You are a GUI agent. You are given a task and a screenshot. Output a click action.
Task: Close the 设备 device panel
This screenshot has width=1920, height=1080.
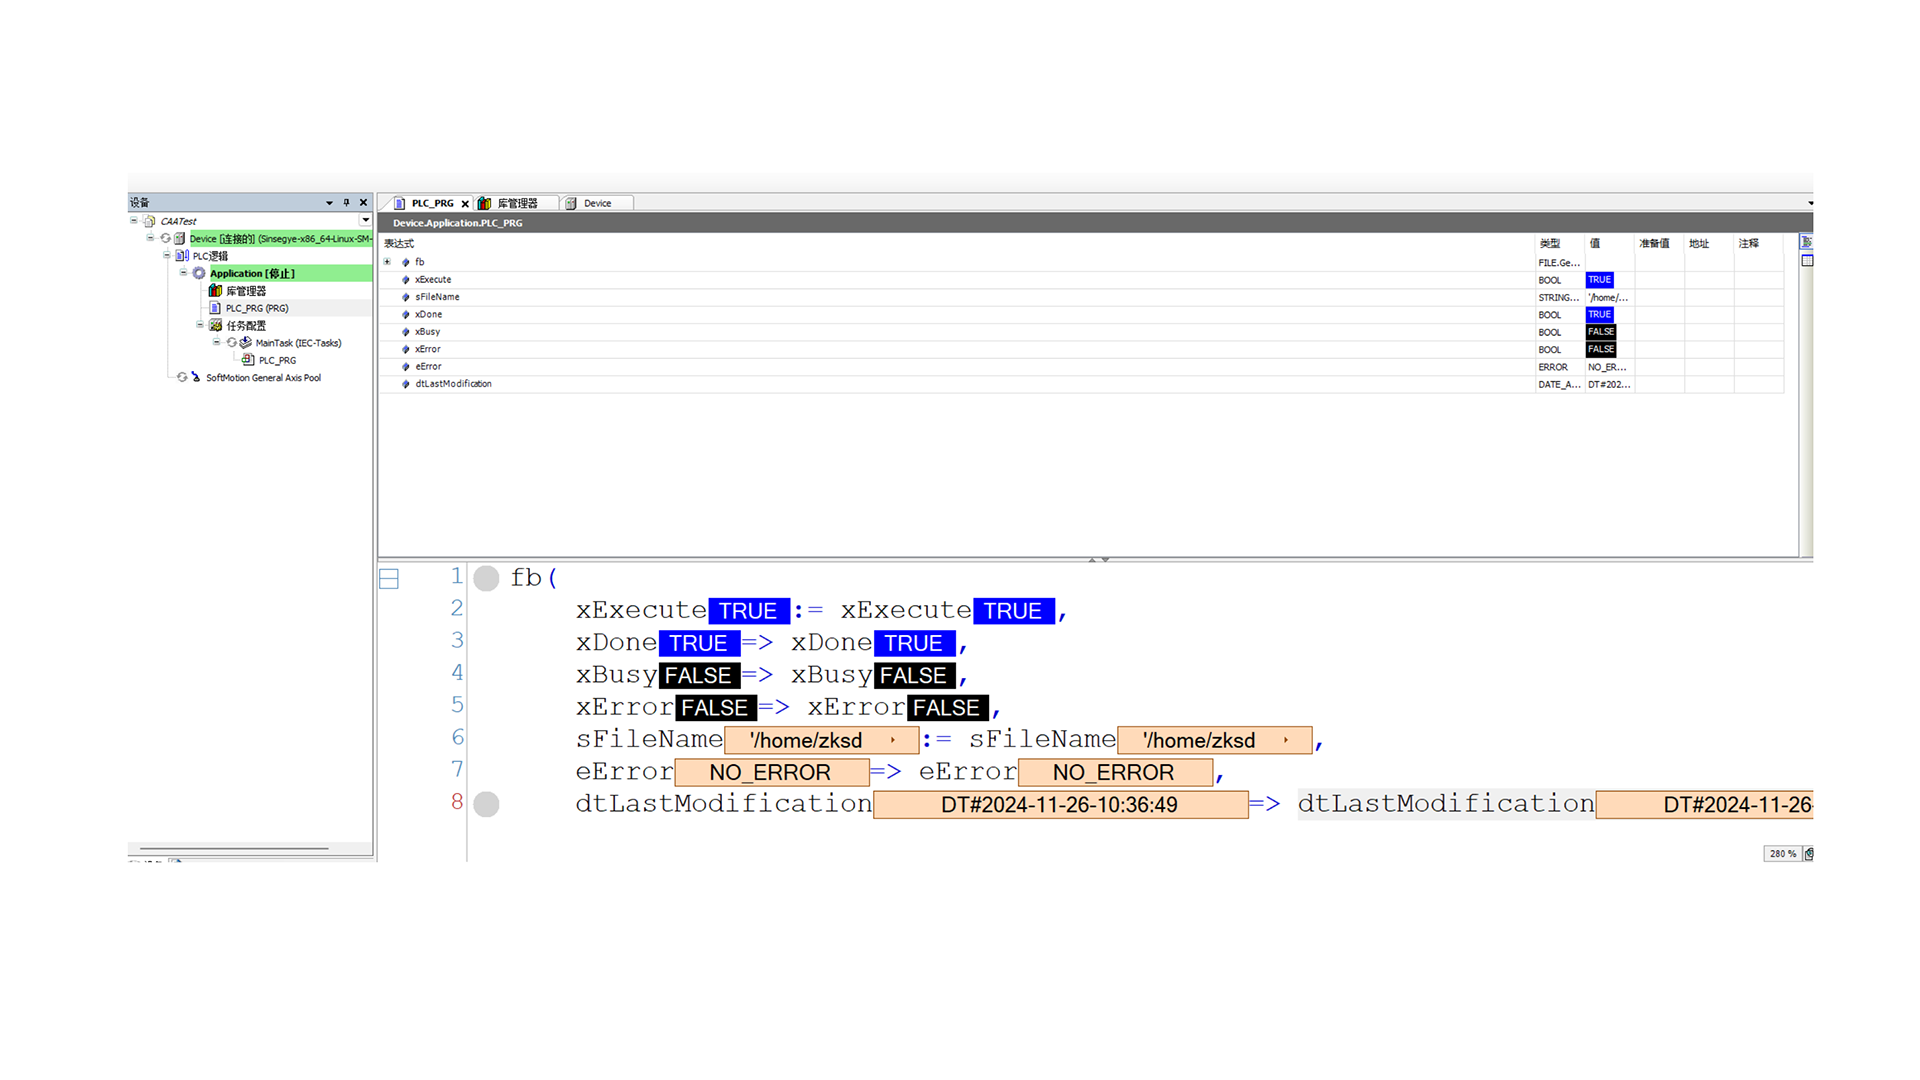[363, 202]
